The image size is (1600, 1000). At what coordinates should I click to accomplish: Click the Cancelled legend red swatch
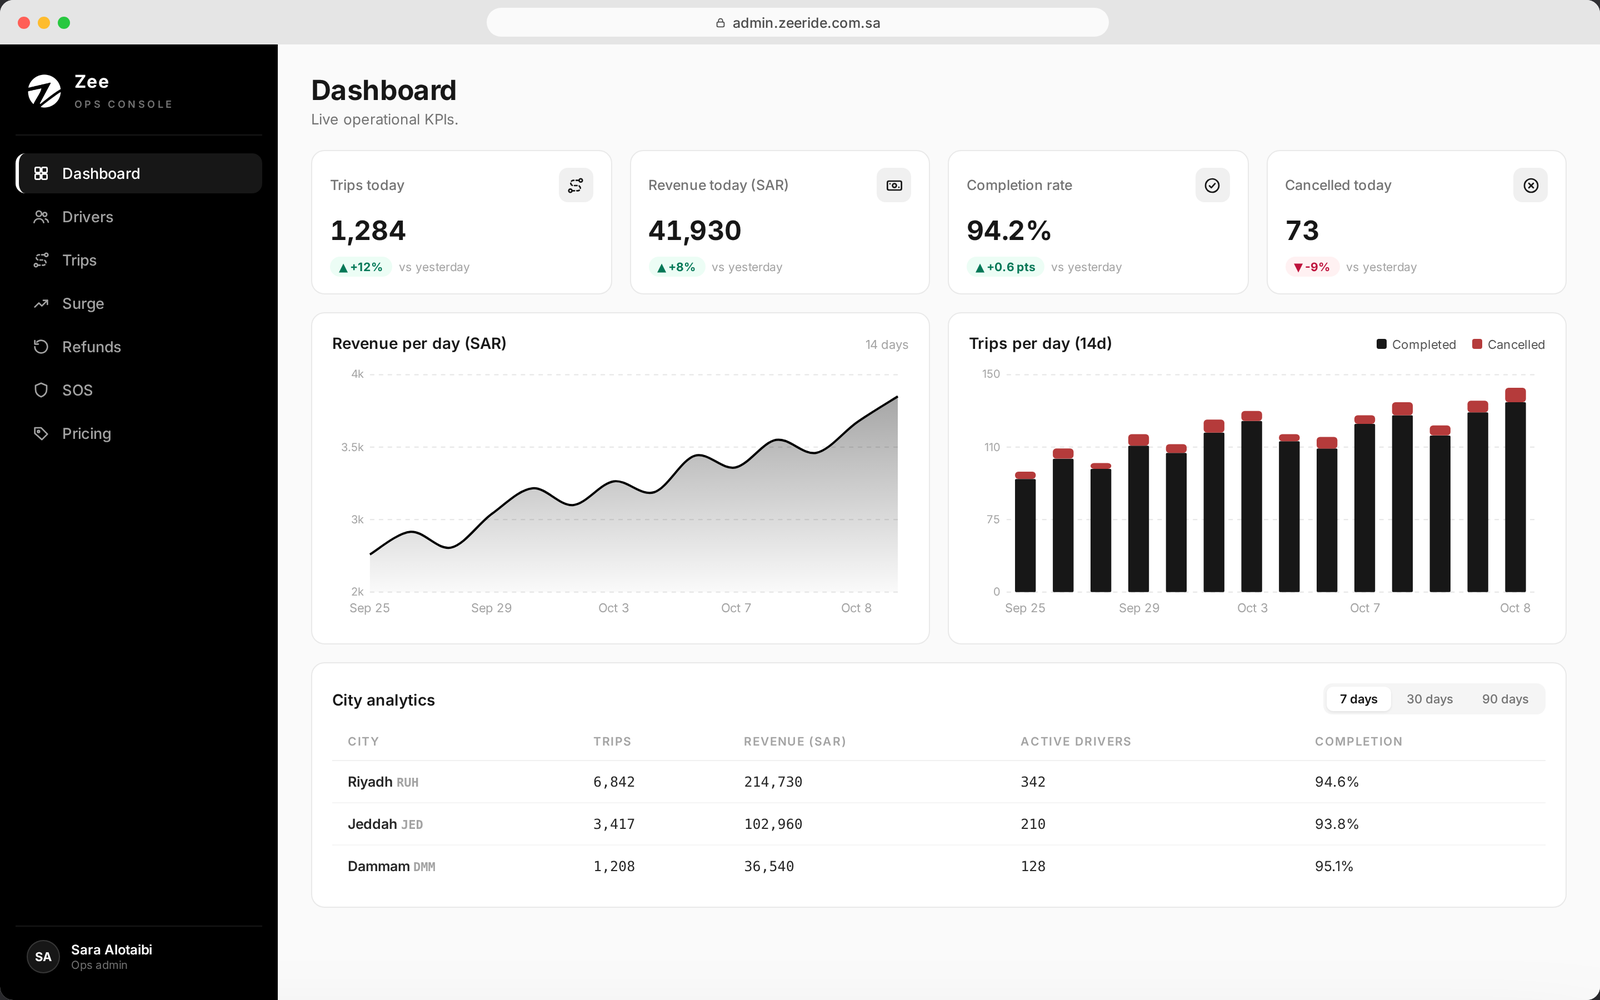coord(1477,344)
